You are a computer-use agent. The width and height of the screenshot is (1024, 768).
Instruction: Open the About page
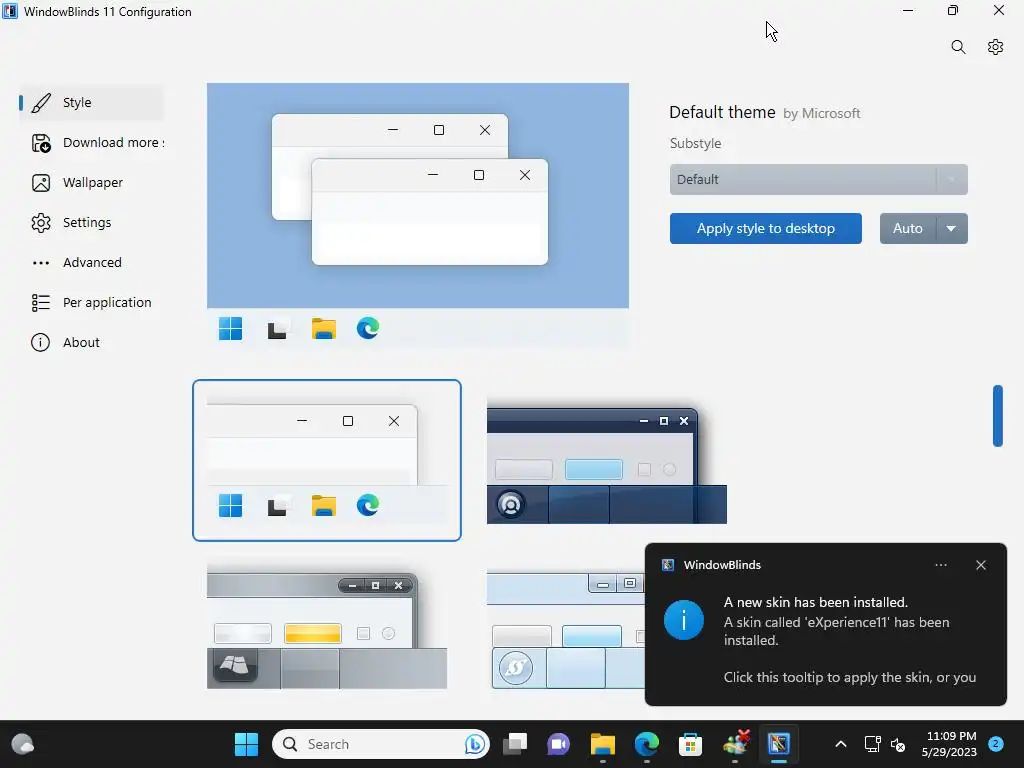click(x=91, y=342)
